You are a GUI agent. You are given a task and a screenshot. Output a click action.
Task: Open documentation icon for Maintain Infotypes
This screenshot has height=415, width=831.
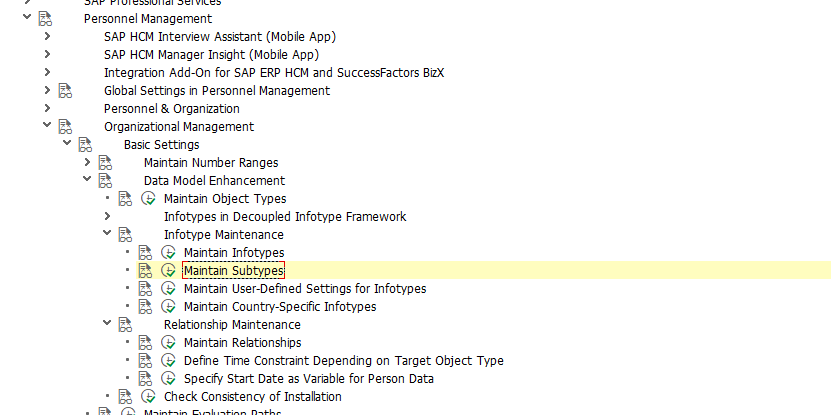pyautogui.click(x=145, y=253)
